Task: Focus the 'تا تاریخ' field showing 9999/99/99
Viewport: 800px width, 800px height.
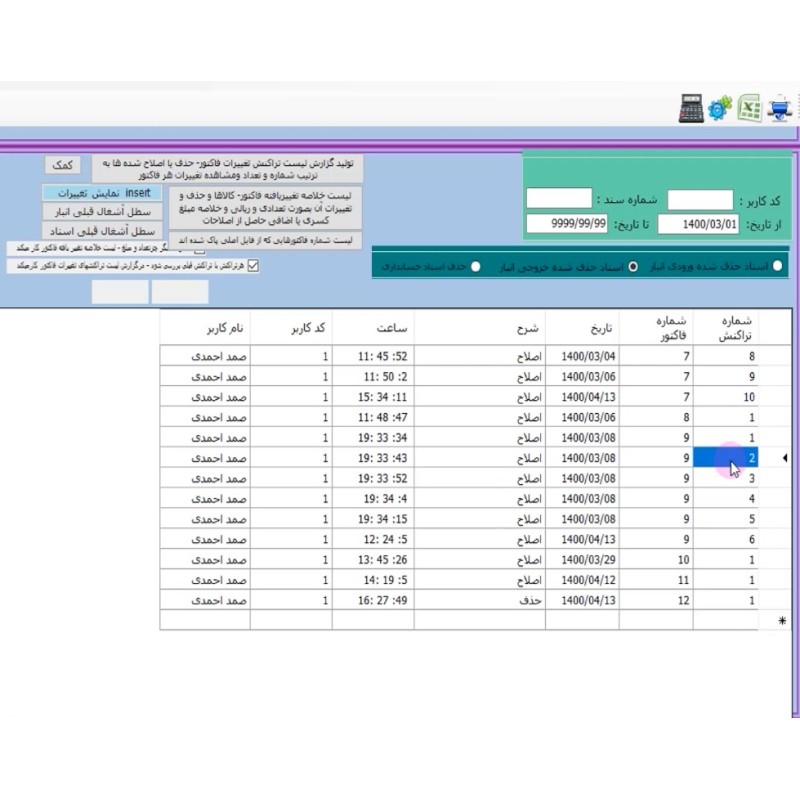Action: coord(567,224)
